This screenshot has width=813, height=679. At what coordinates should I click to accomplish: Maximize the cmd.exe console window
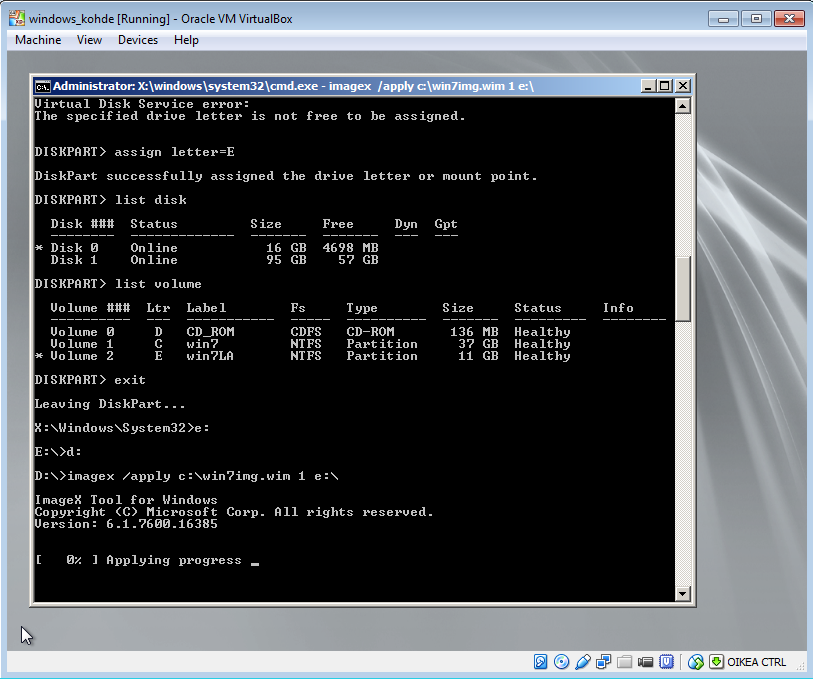(665, 86)
